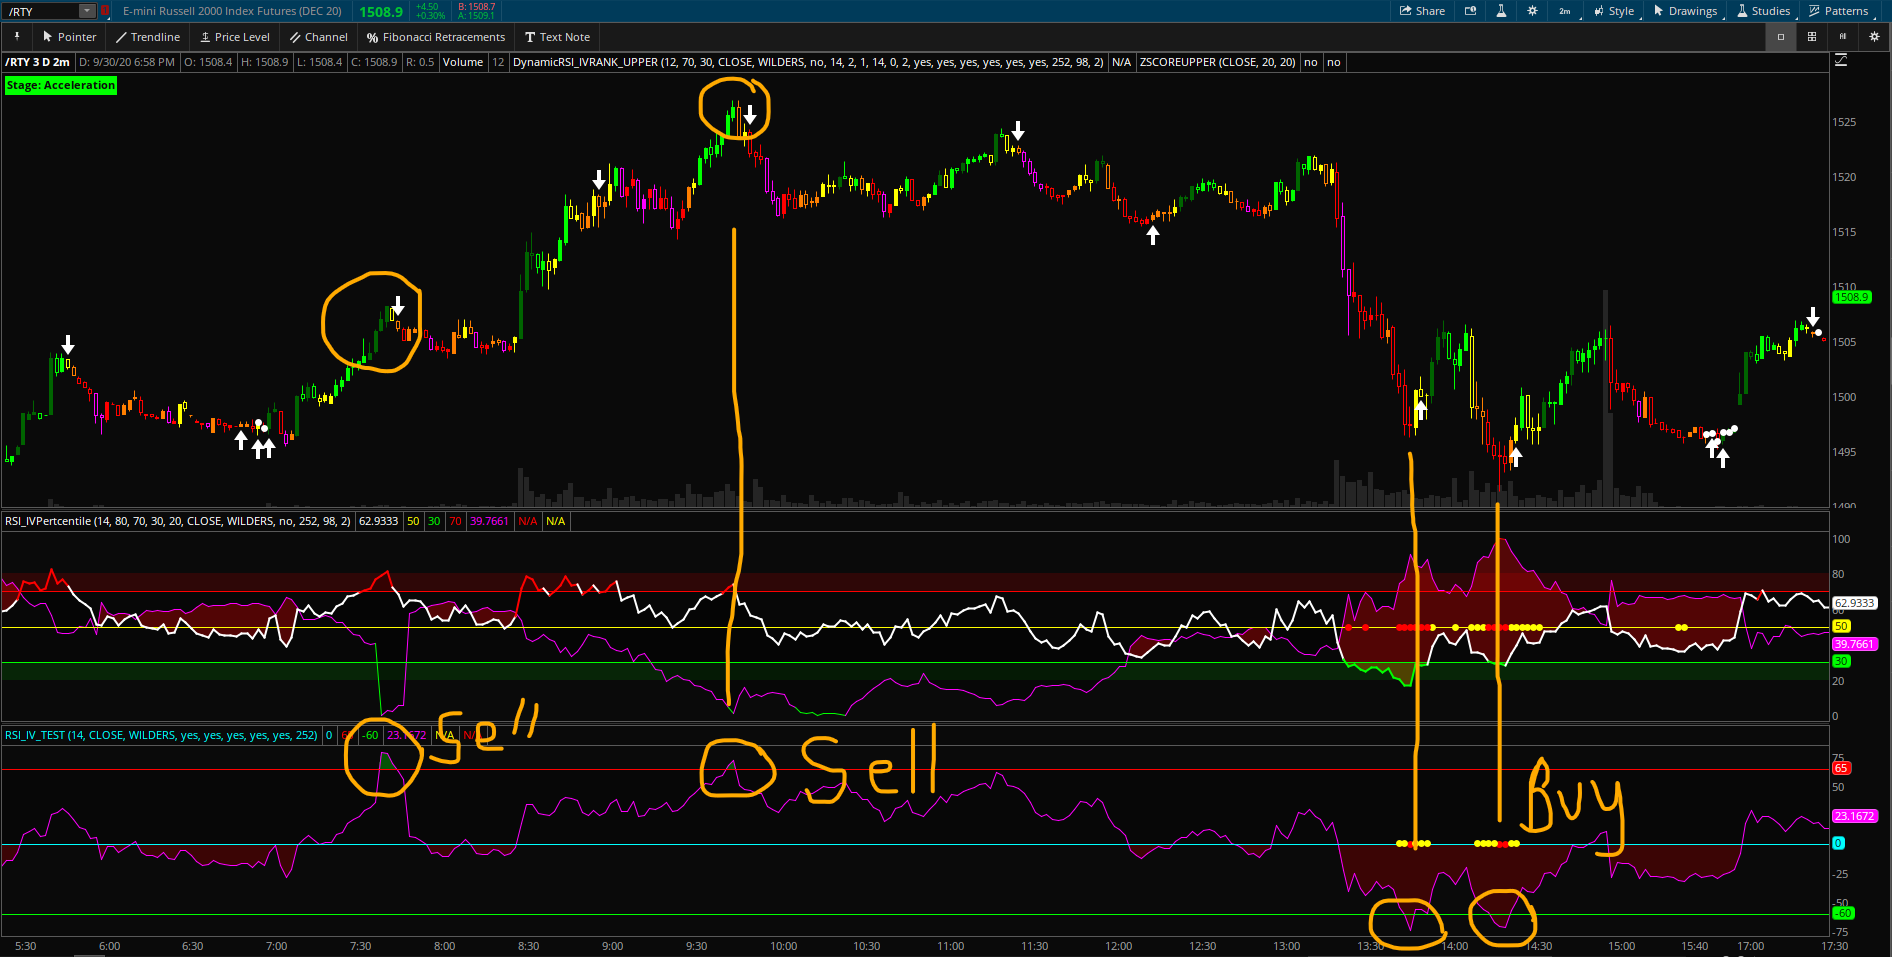Select the Price Level tool
This screenshot has height=957, width=1892.
235,37
